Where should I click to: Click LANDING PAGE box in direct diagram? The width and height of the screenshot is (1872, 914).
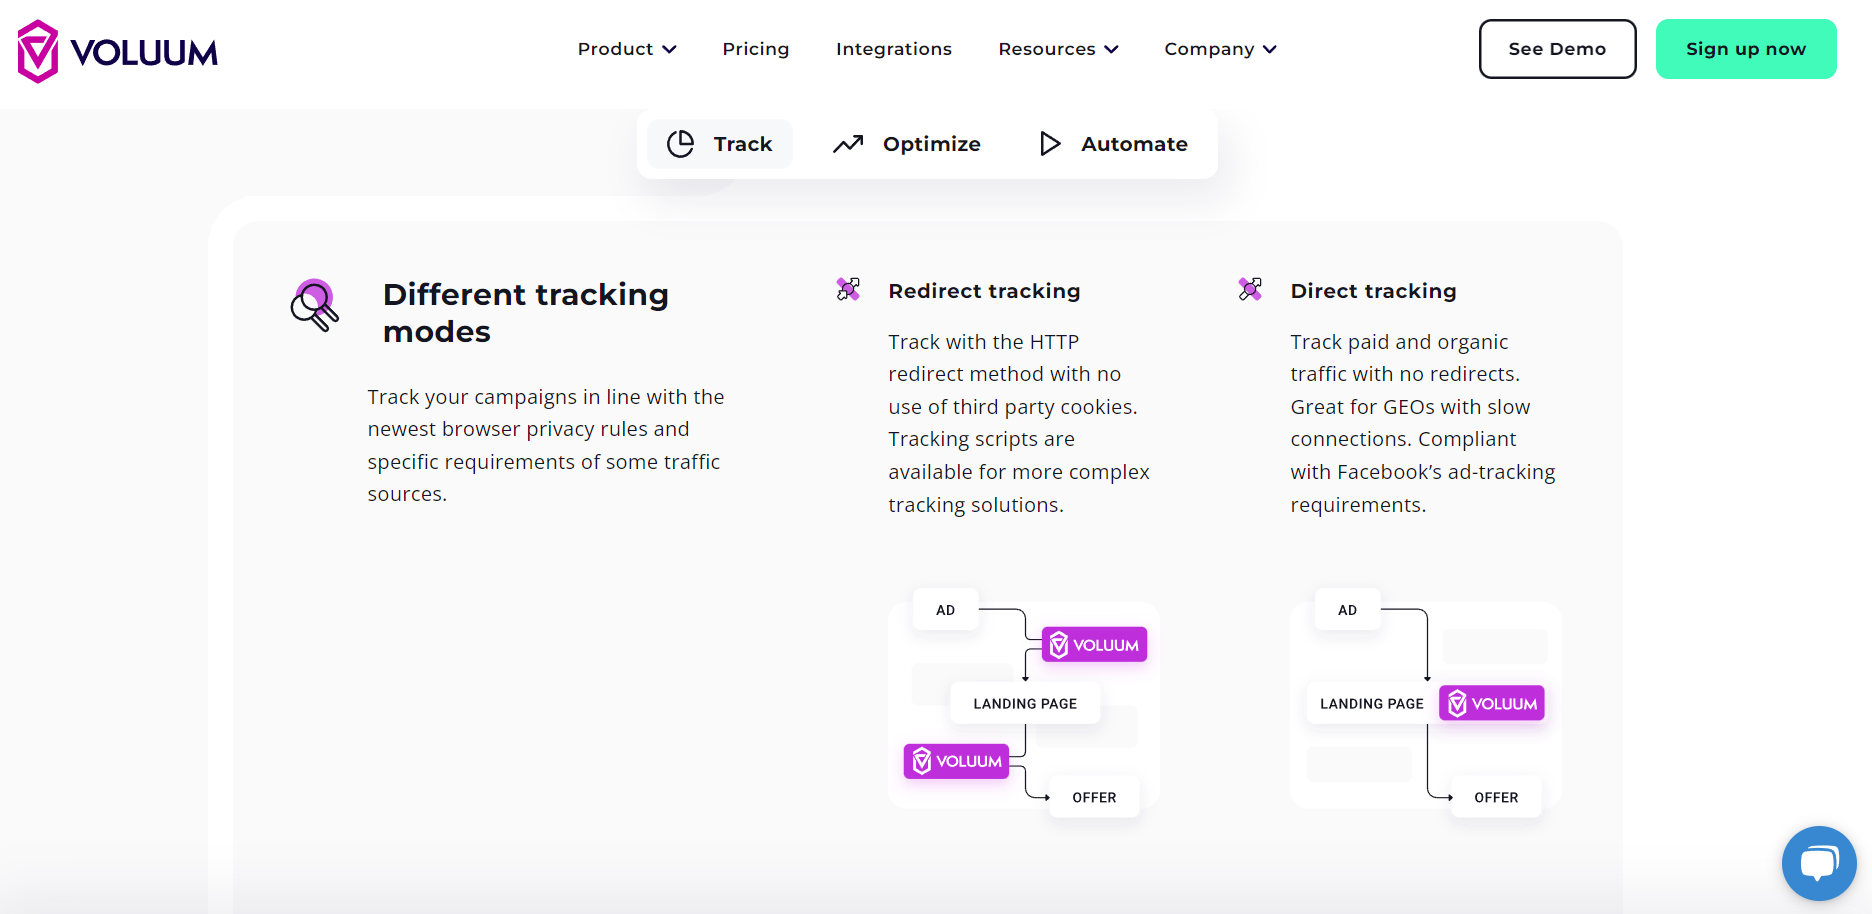coord(1372,704)
